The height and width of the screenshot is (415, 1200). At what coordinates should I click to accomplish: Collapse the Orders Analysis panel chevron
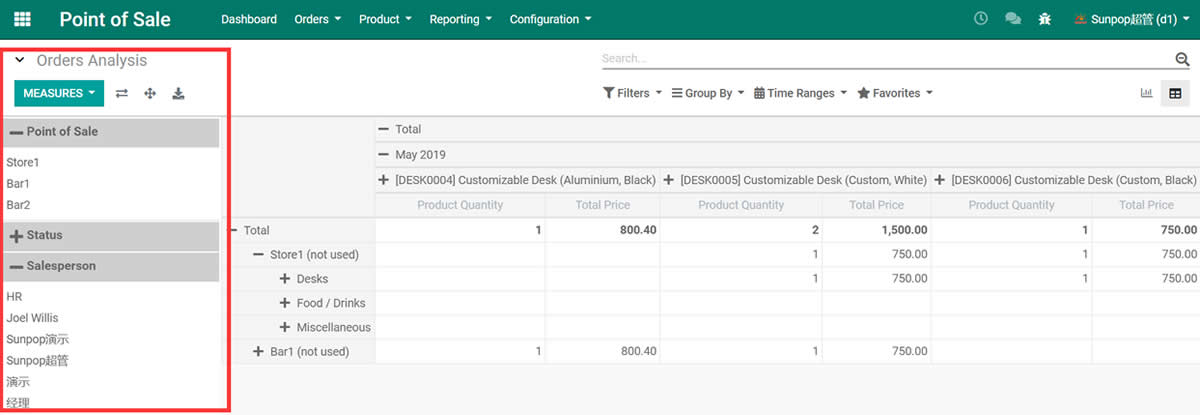pos(20,61)
